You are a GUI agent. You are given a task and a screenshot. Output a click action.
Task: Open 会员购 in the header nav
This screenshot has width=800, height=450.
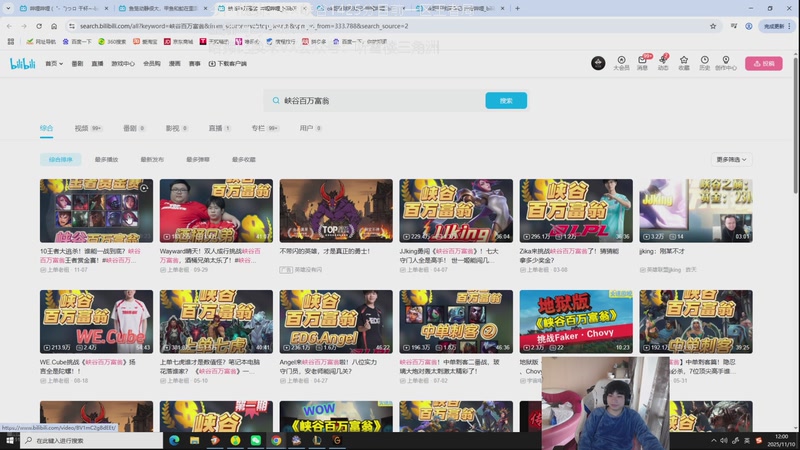(152, 64)
